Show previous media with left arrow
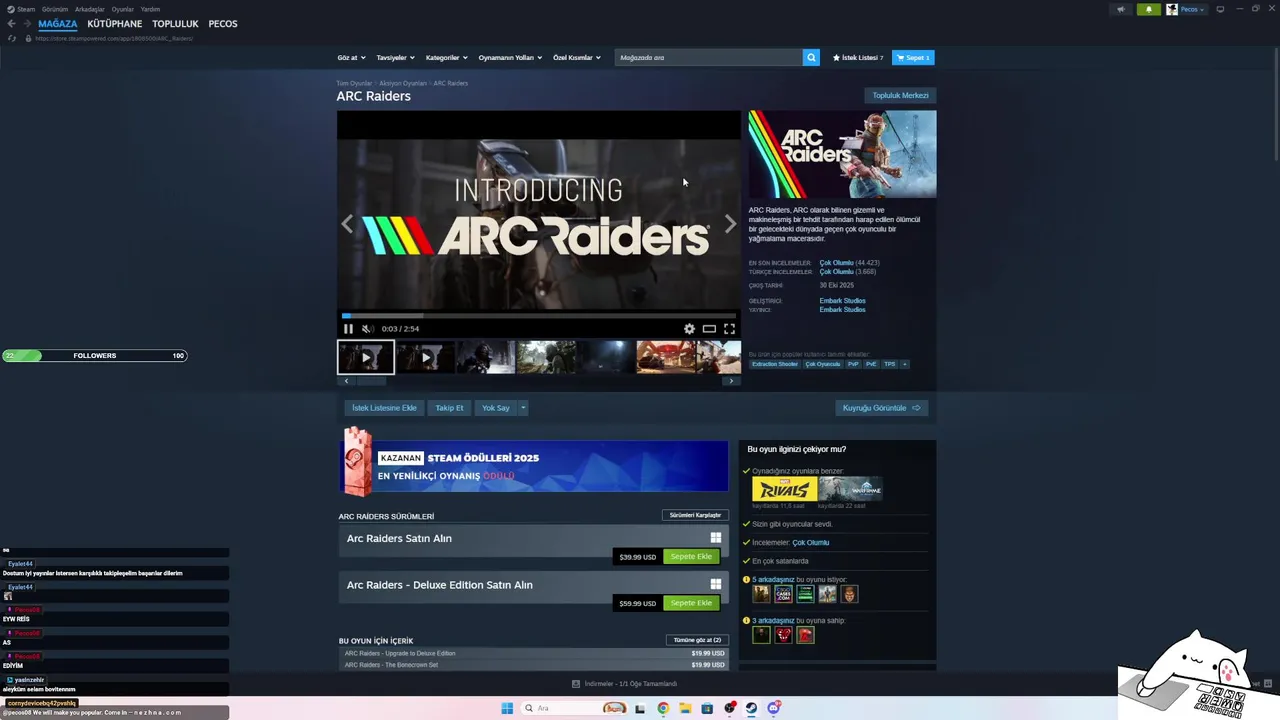Viewport: 1280px width, 720px height. (347, 224)
